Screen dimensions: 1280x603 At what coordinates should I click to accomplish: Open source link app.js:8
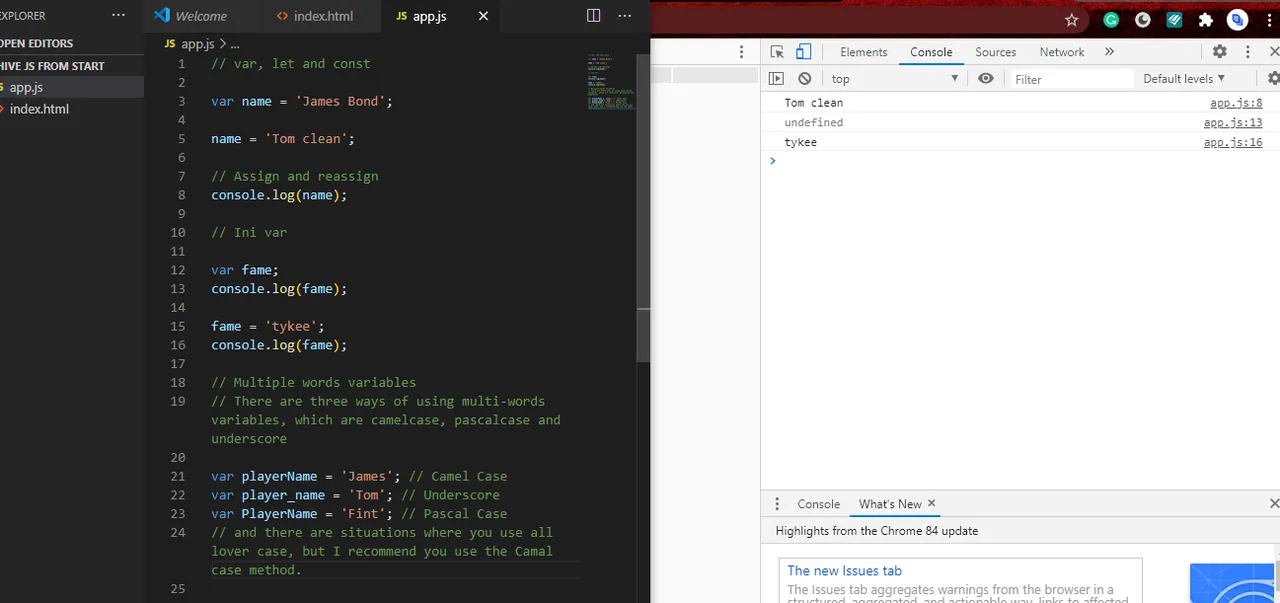[1236, 103]
